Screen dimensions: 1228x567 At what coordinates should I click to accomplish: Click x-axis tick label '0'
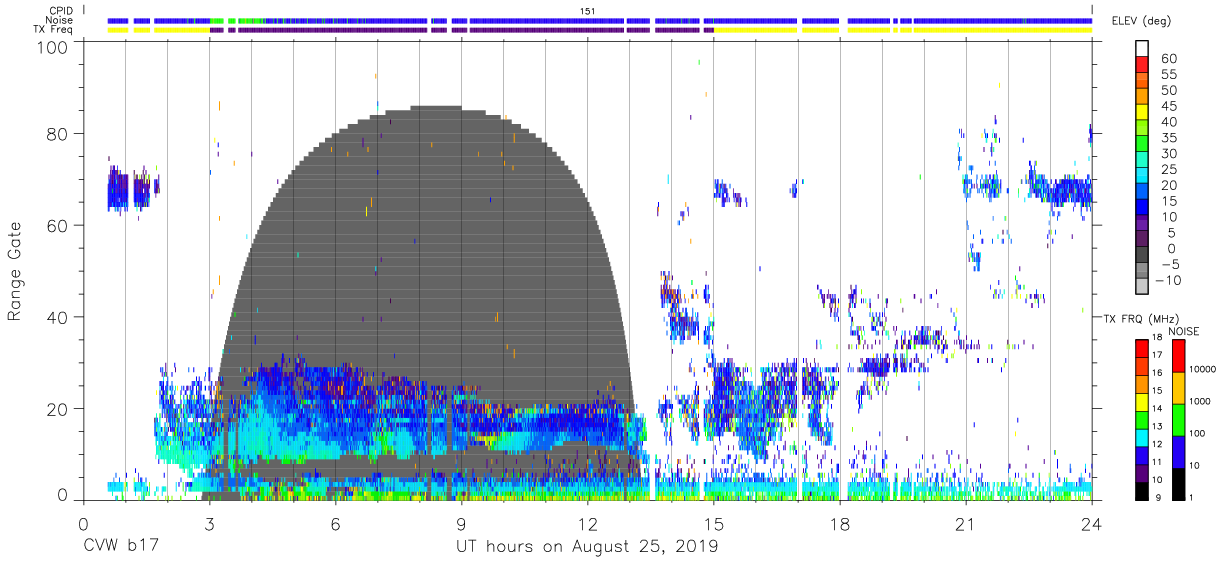coord(83,524)
